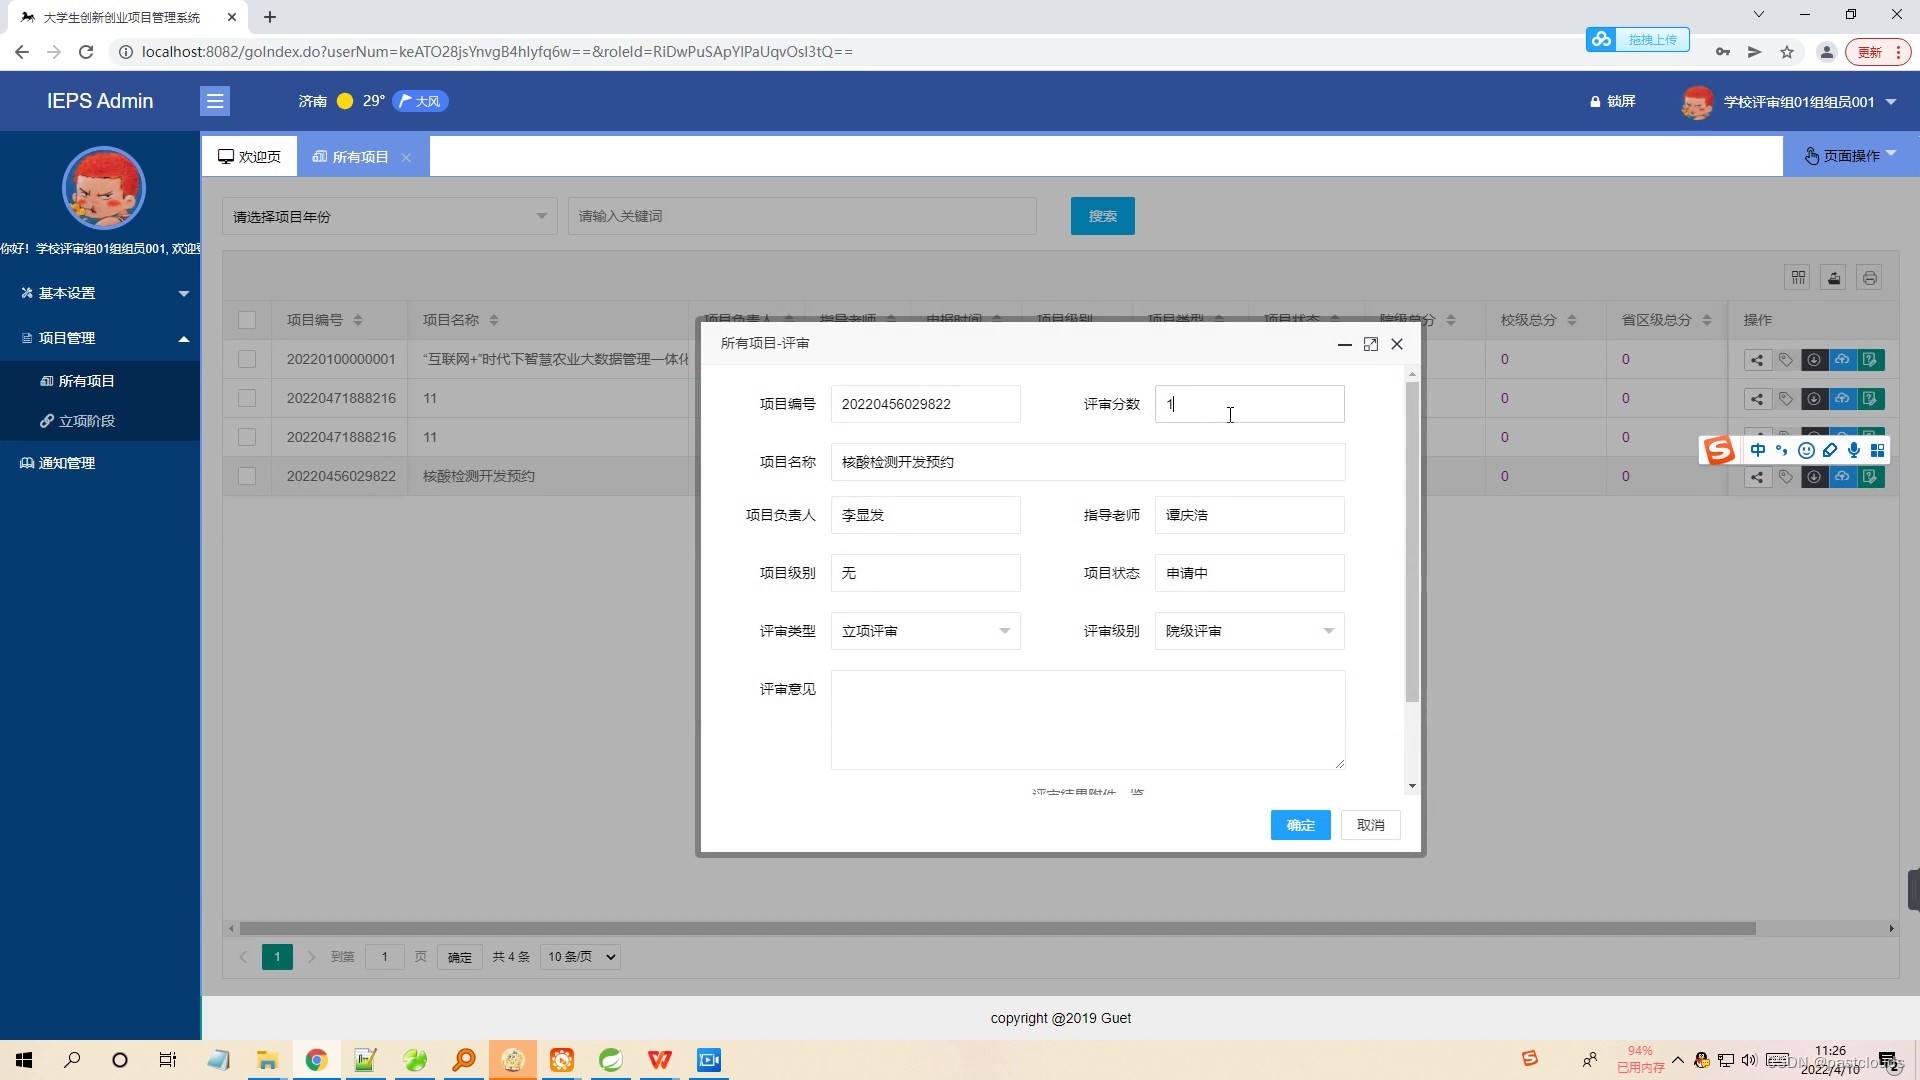
Task: Click the bookmark icon on second project row
Action: (1785, 398)
